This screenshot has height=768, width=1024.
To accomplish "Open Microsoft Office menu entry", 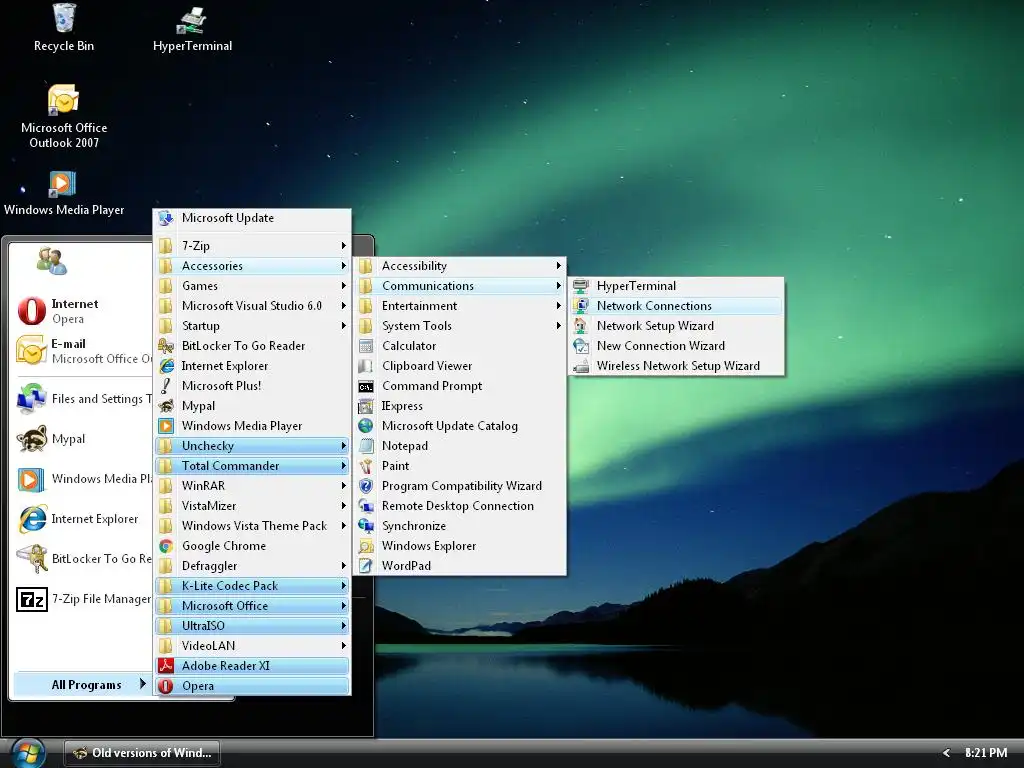I will [x=252, y=606].
